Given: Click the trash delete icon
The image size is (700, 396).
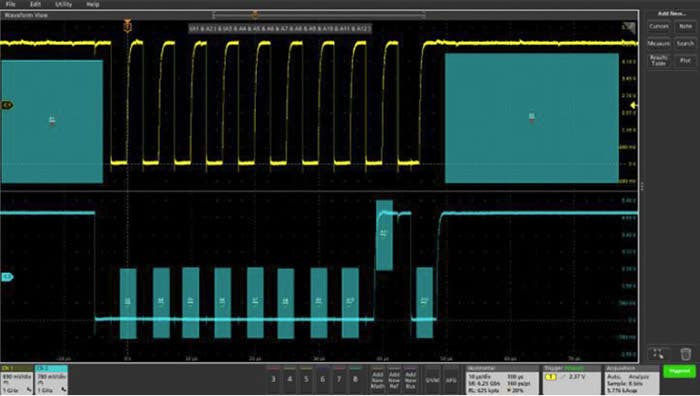Looking at the screenshot, I should pos(686,354).
